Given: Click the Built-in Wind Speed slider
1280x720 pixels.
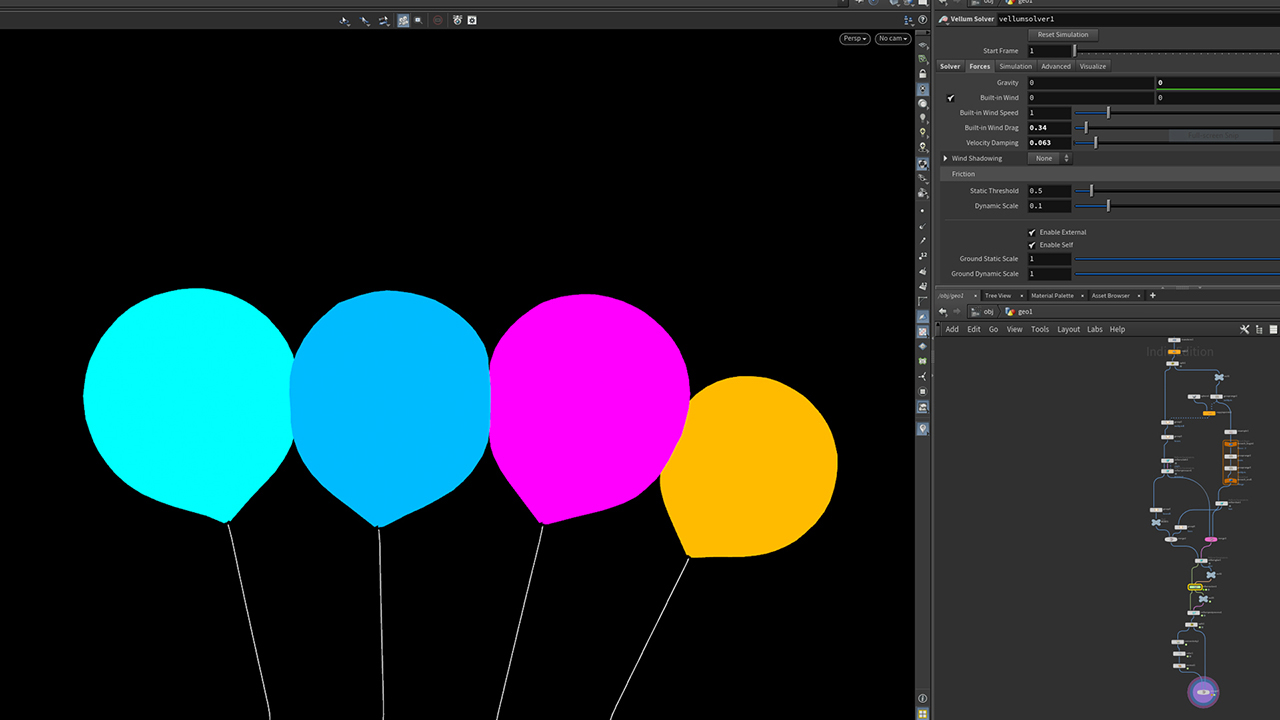Looking at the screenshot, I should pyautogui.click(x=1177, y=113).
